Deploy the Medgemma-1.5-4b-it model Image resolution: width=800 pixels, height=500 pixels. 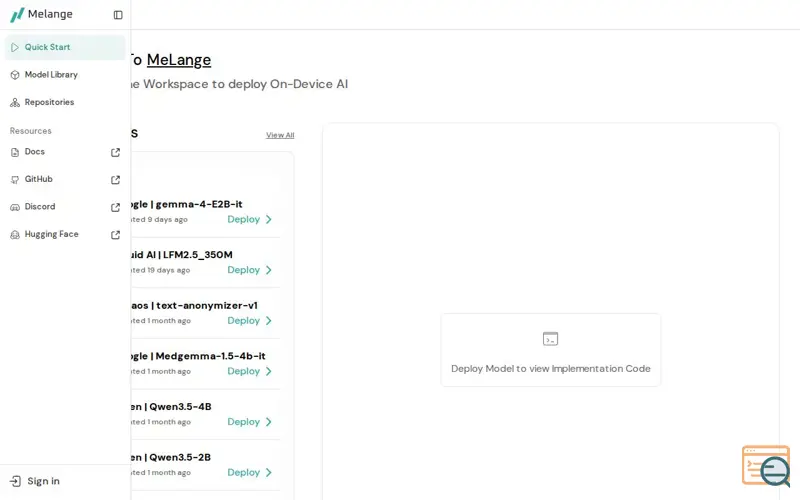[243, 371]
